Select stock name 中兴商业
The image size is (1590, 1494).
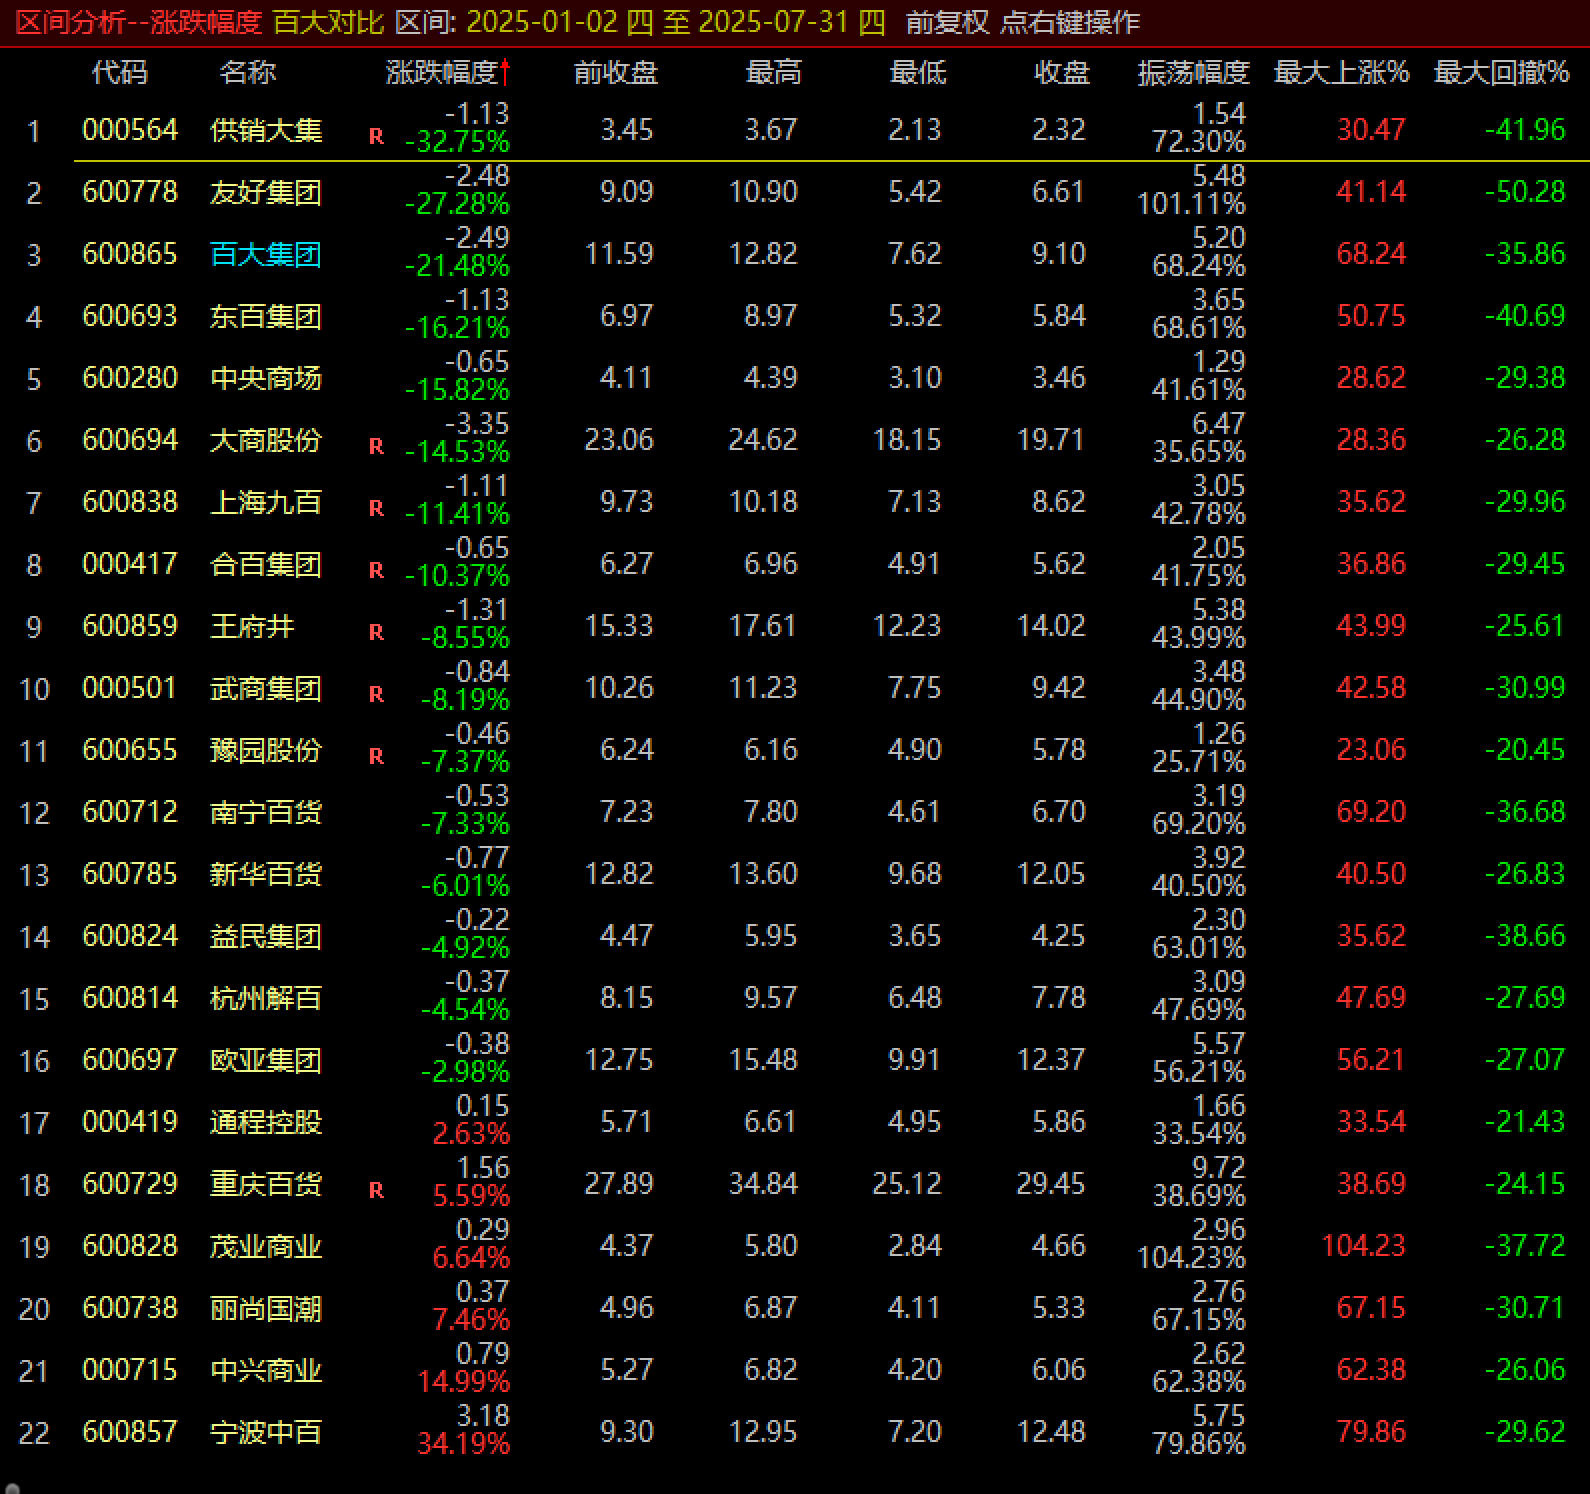click(x=266, y=1370)
